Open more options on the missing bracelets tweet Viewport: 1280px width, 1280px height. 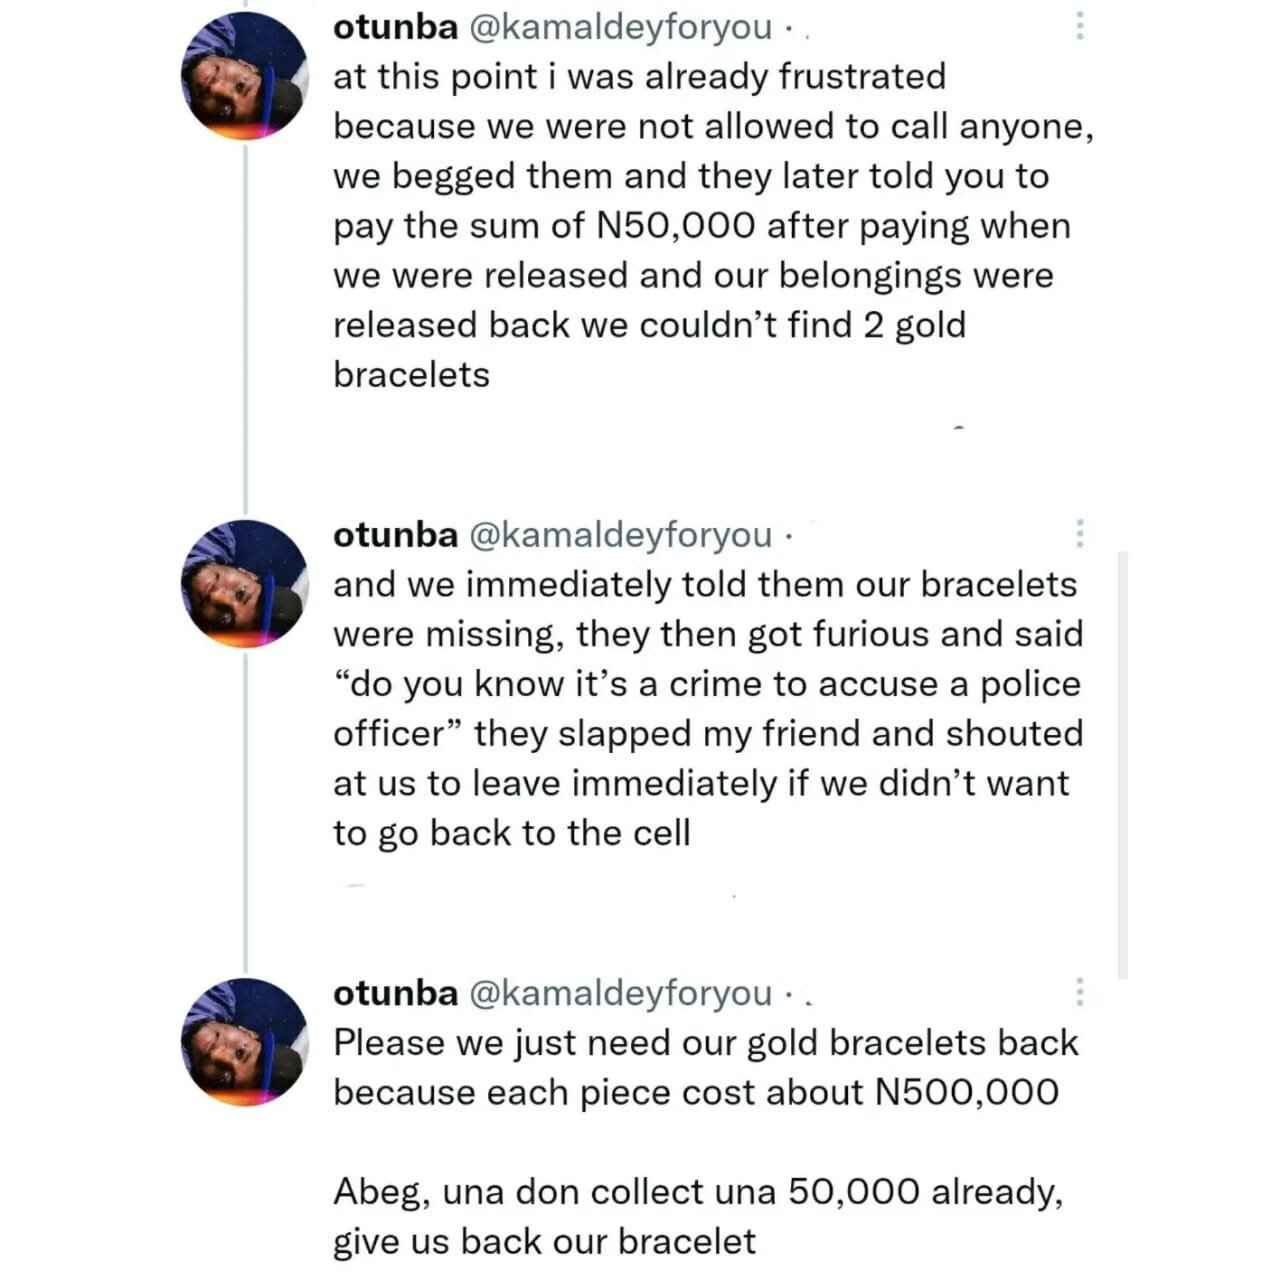pos(1079,534)
